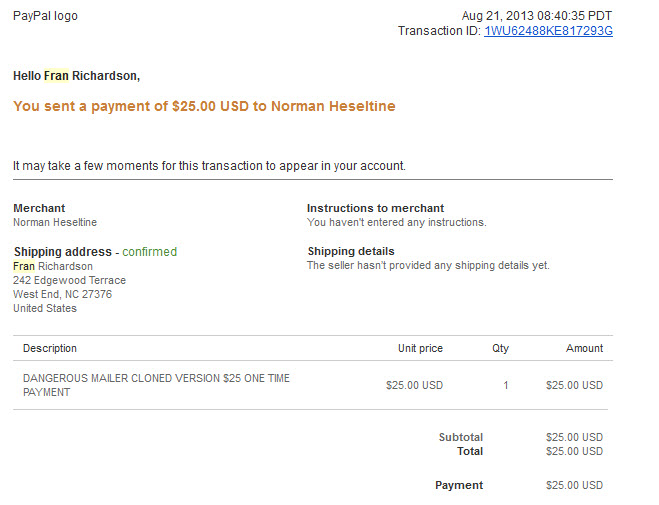This screenshot has width=659, height=505.
Task: Select merchant name Norman Heseltine under Merchant
Action: pyautogui.click(x=55, y=222)
